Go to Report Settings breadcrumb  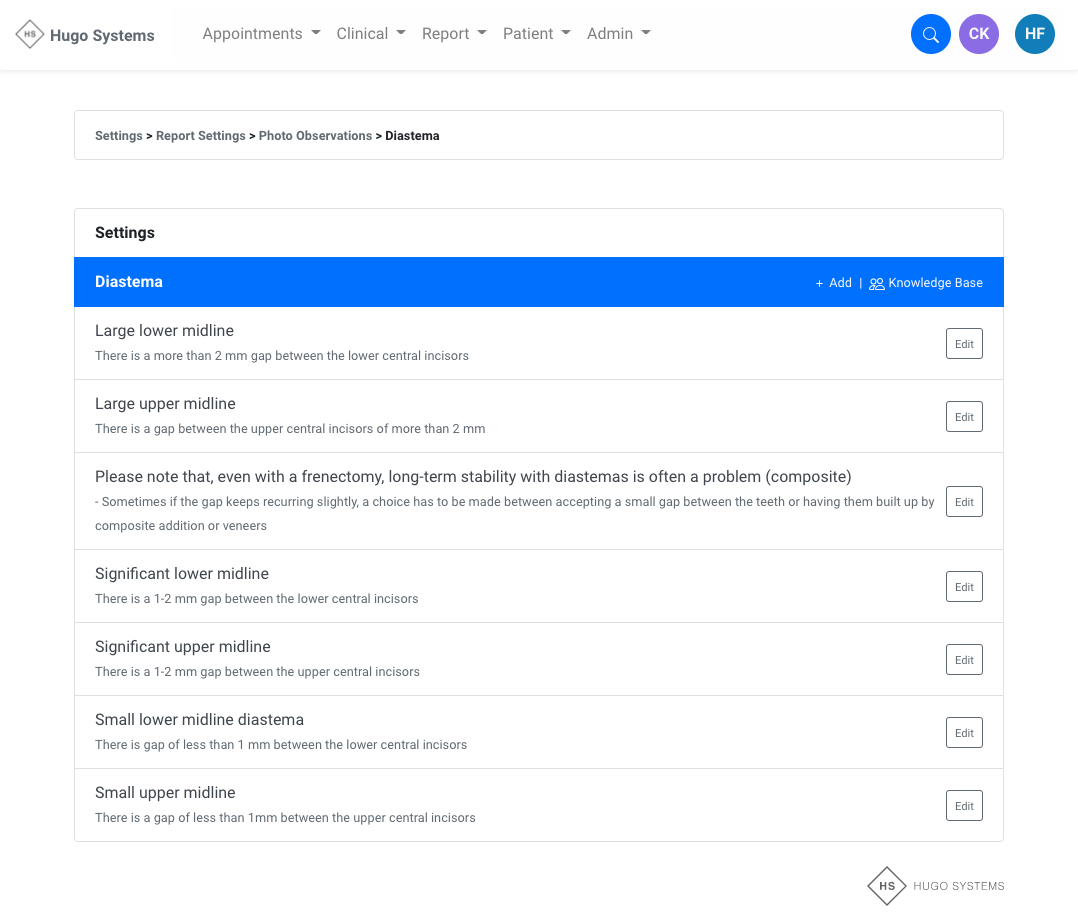pyautogui.click(x=200, y=136)
